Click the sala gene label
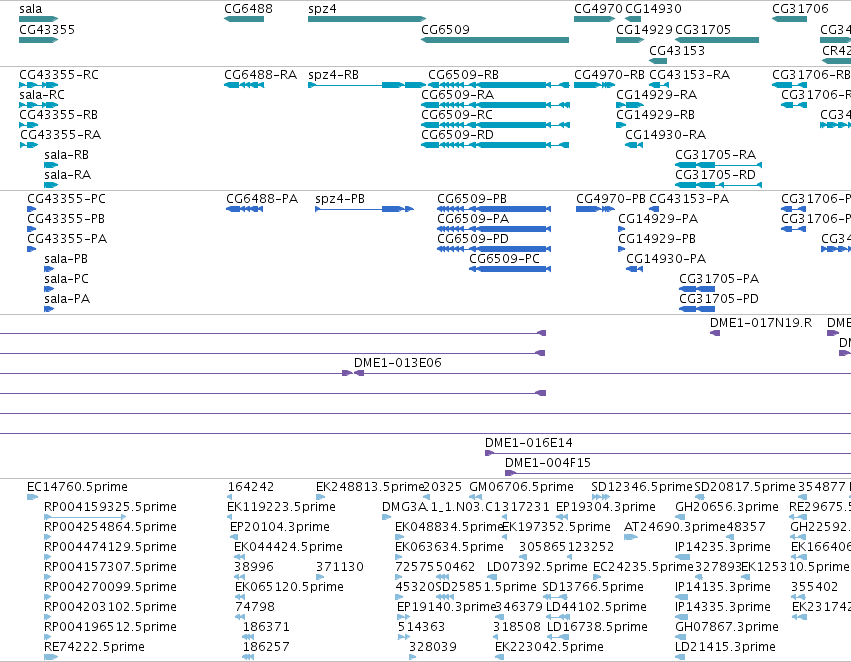Viewport: 851px width, 662px height. click(30, 9)
